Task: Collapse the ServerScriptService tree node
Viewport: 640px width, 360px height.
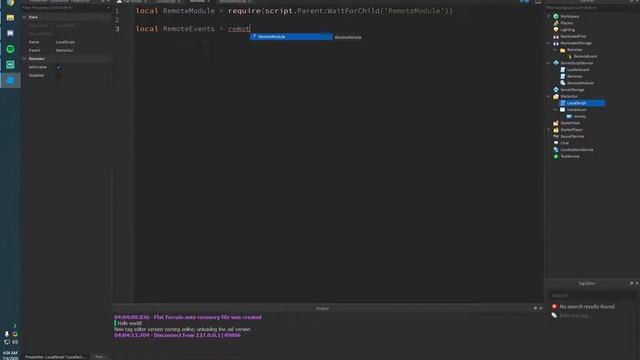Action: [549, 63]
